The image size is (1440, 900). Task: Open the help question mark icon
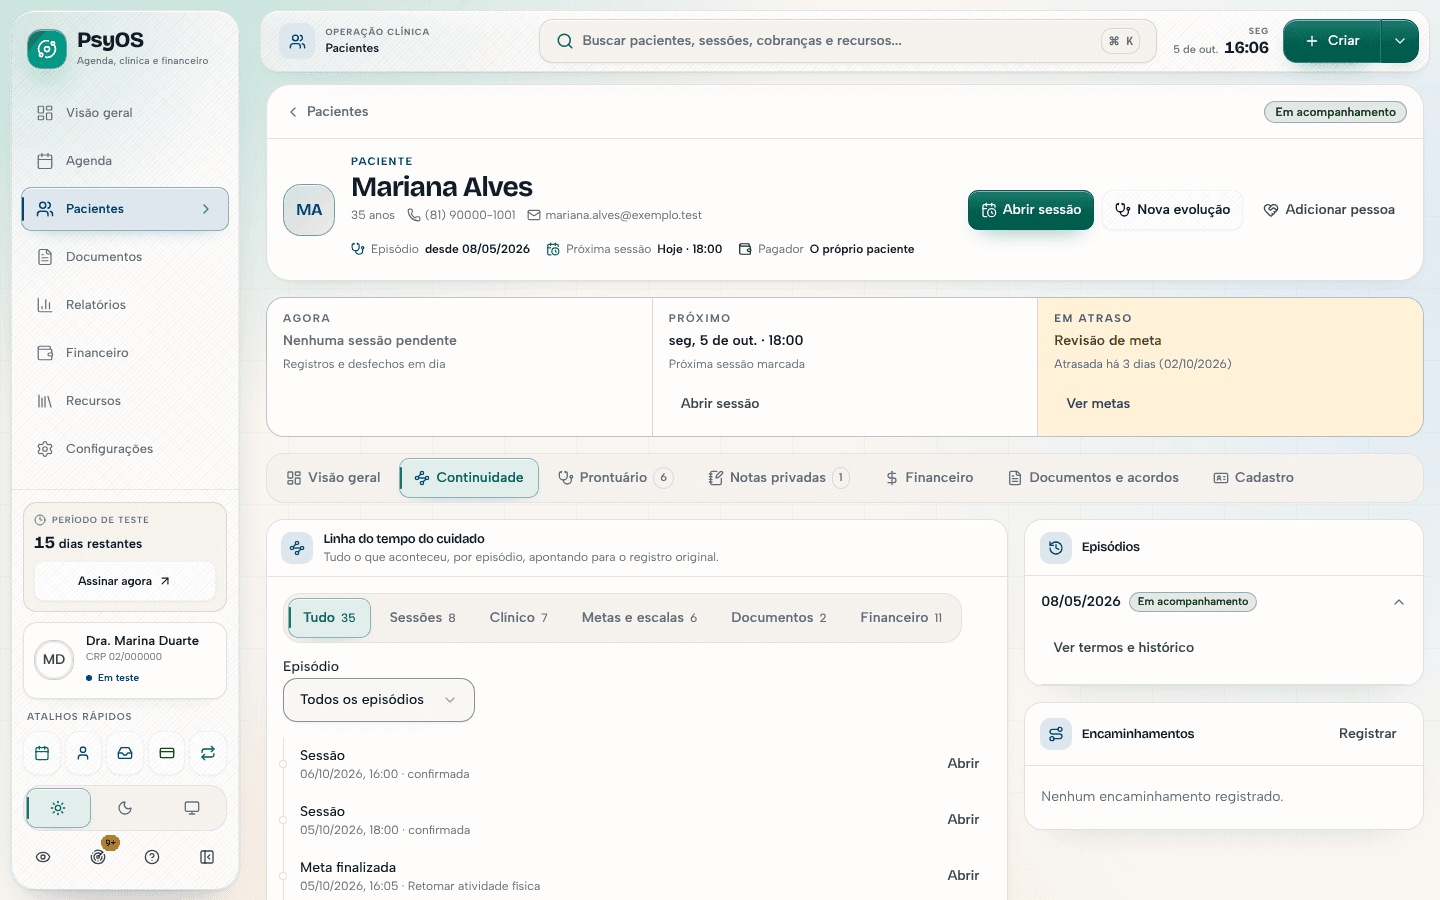(x=152, y=857)
